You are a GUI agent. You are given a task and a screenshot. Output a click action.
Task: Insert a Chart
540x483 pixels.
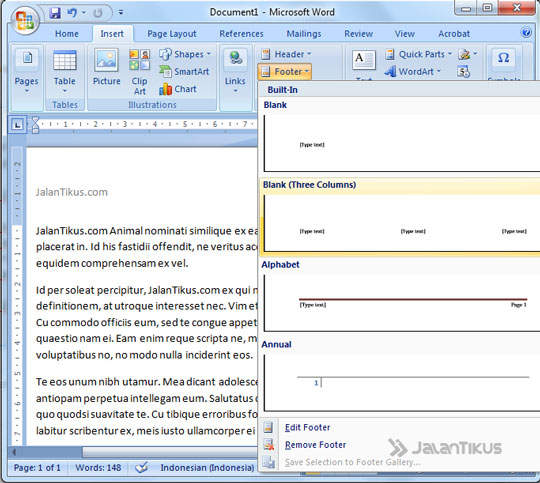(178, 89)
